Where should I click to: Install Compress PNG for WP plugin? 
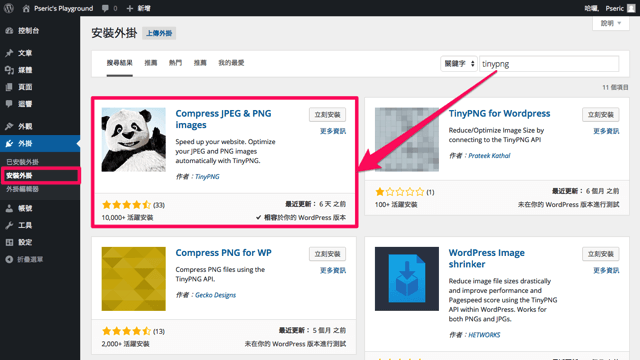coord(327,254)
